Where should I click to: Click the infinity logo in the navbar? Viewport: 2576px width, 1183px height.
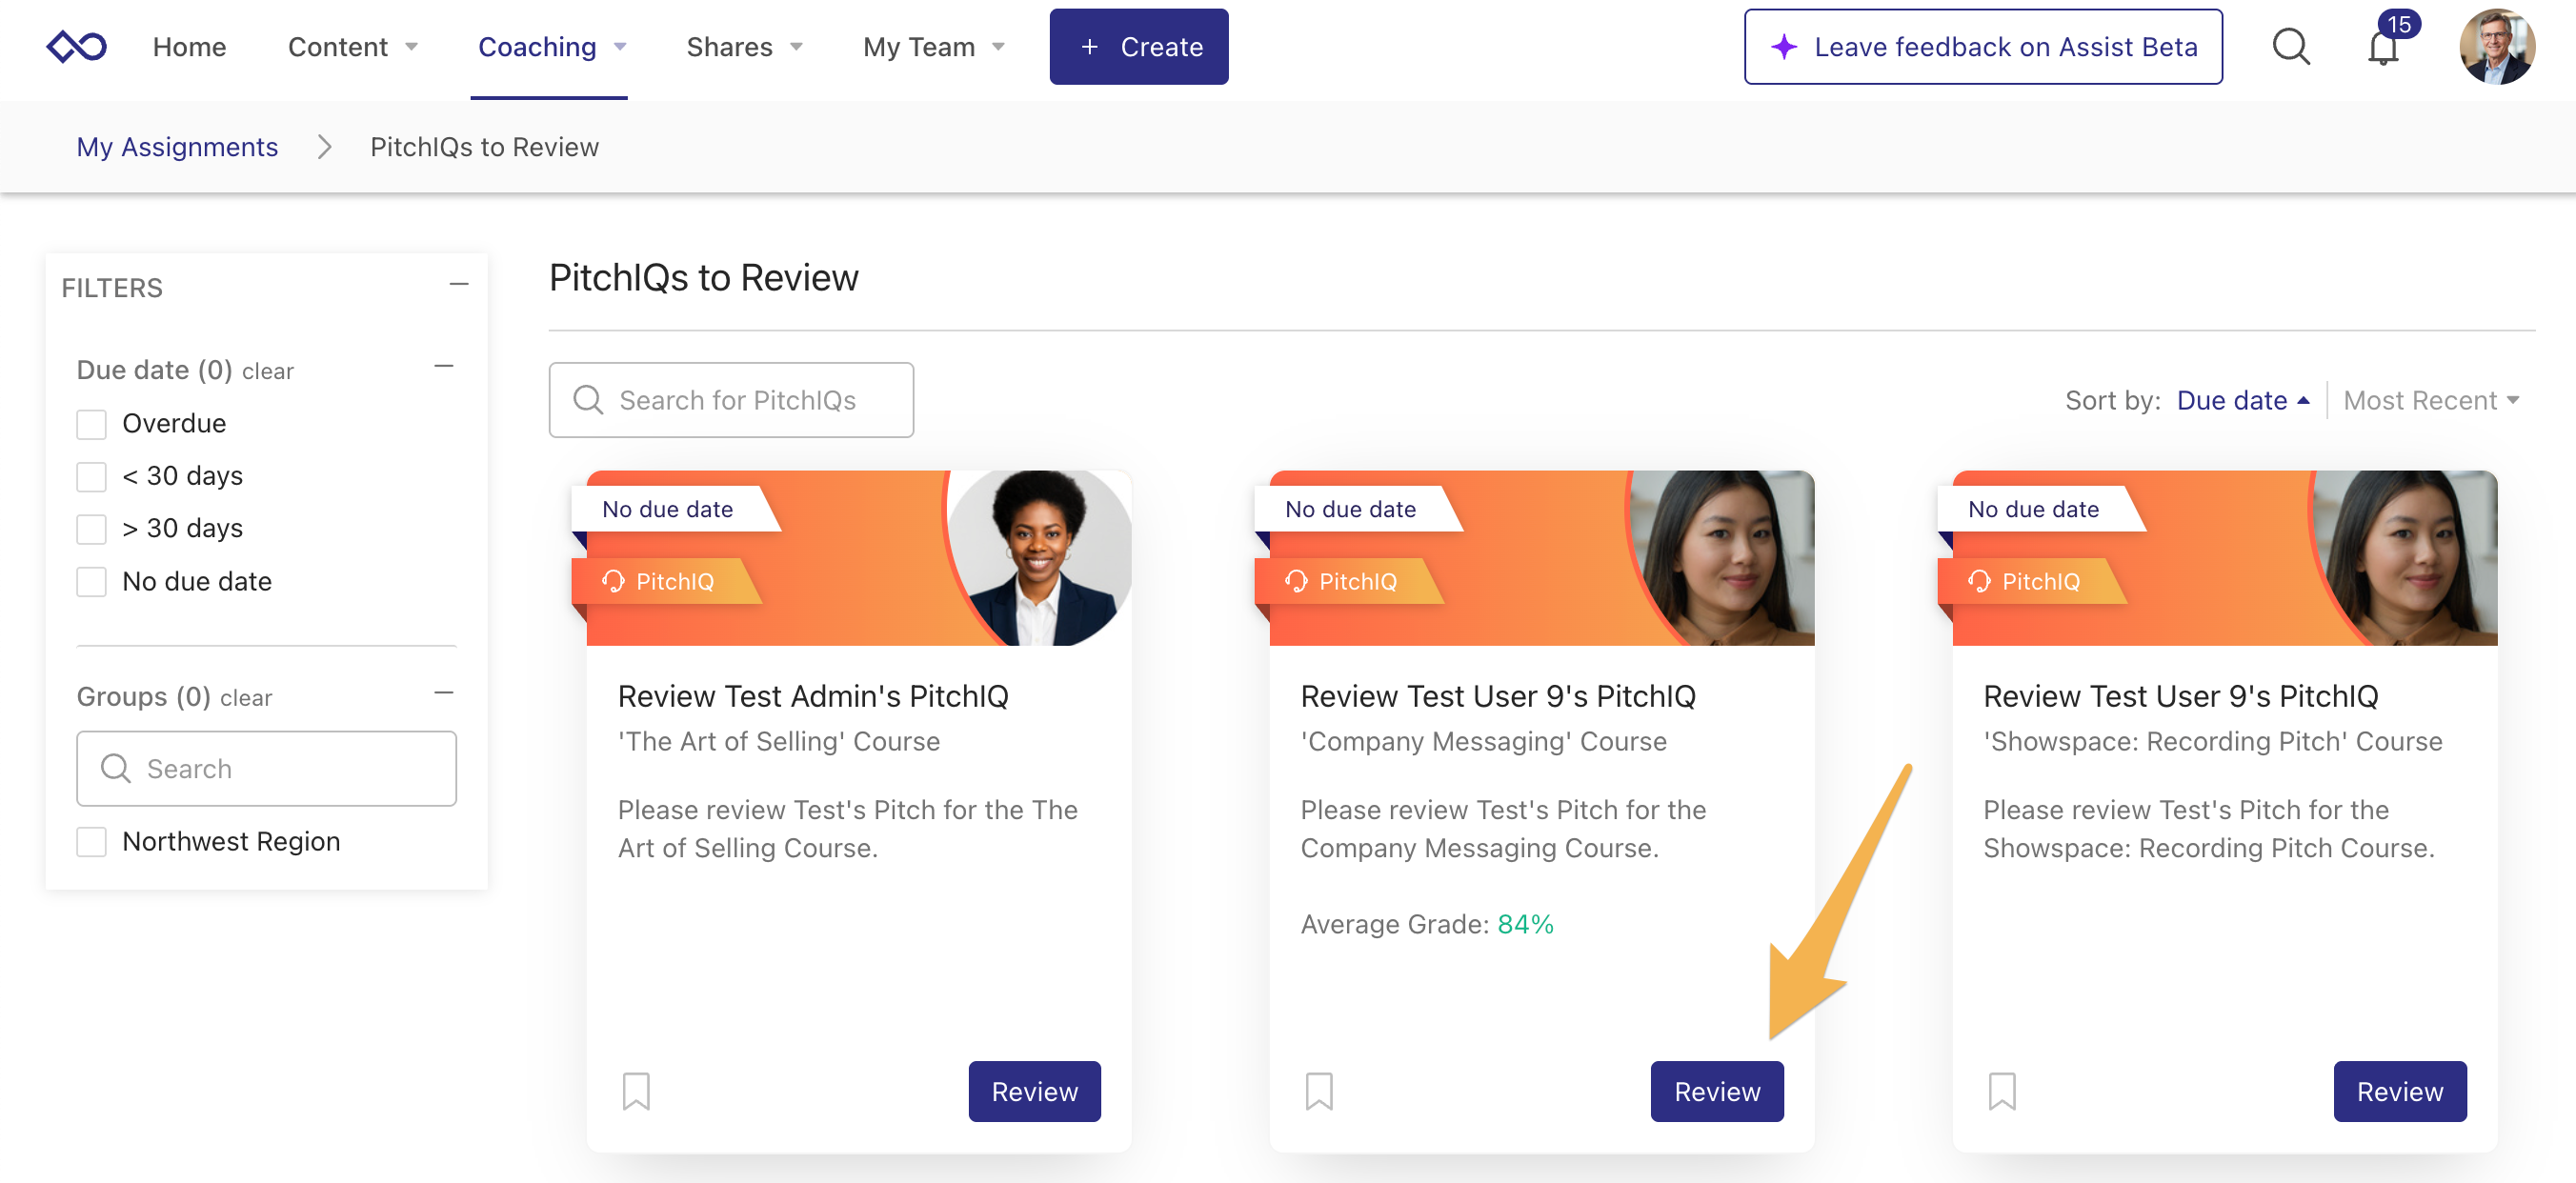(x=77, y=47)
